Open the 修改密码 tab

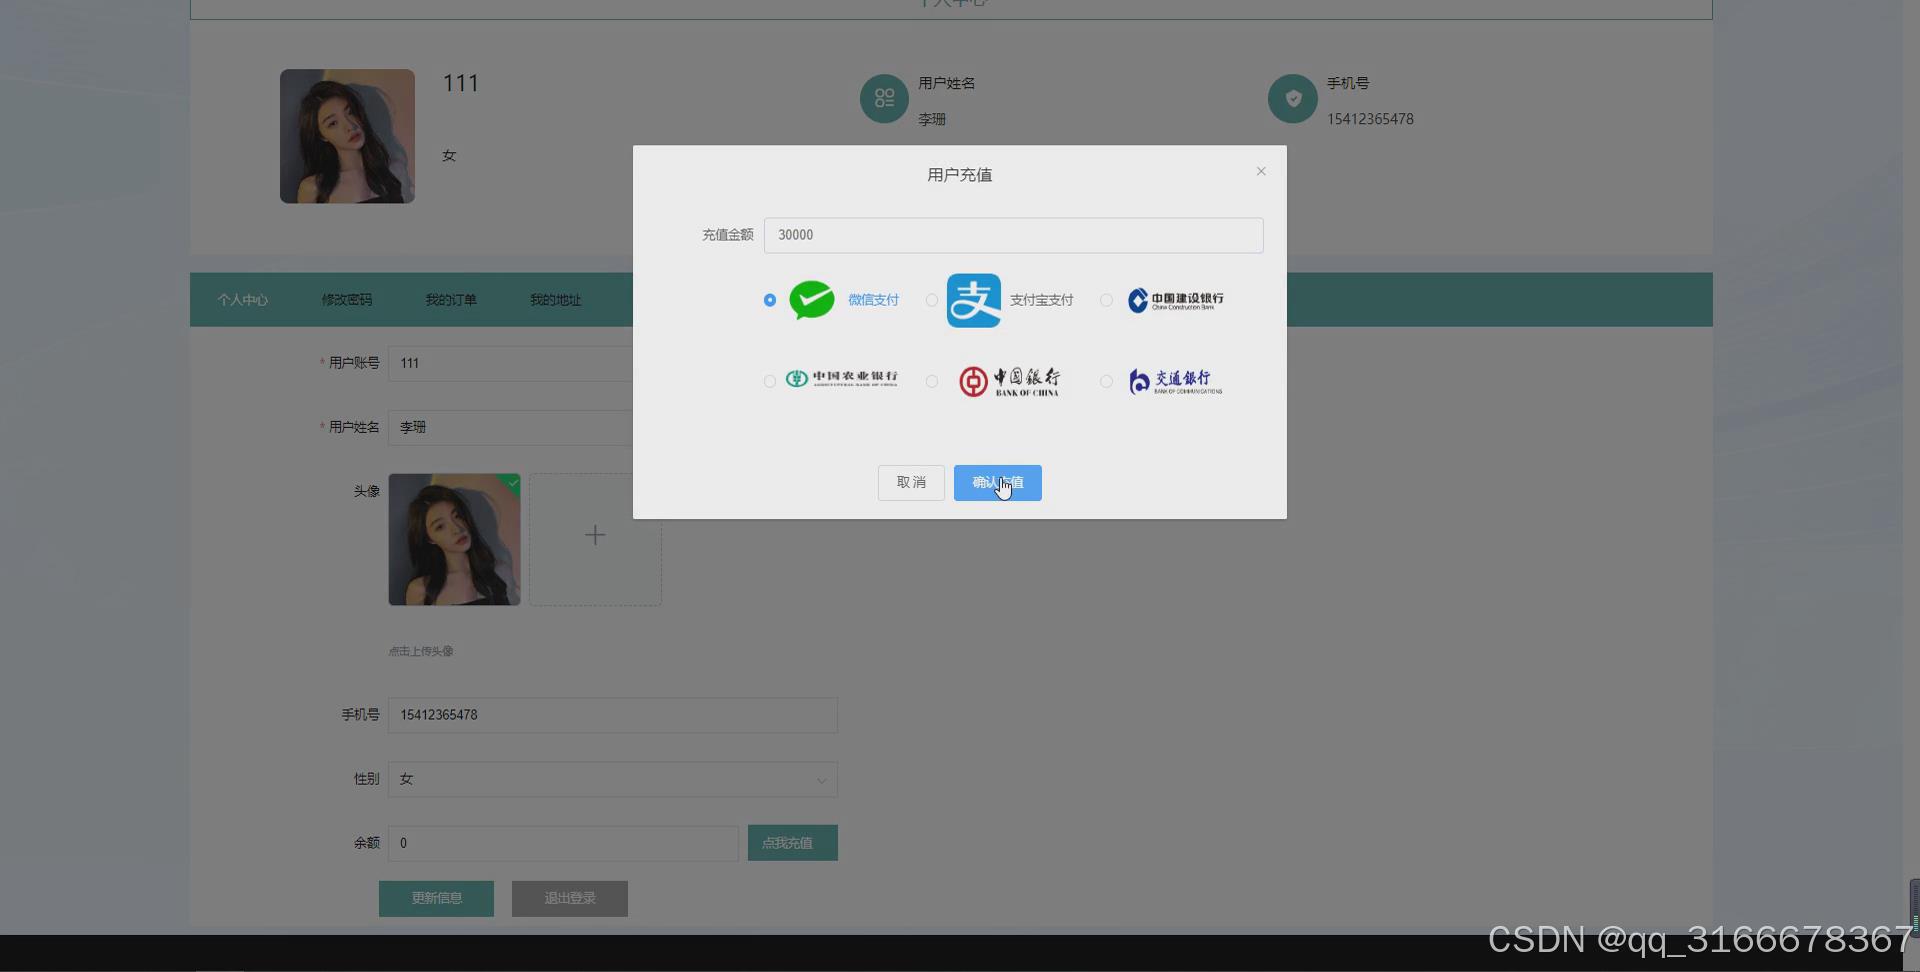[x=347, y=300]
